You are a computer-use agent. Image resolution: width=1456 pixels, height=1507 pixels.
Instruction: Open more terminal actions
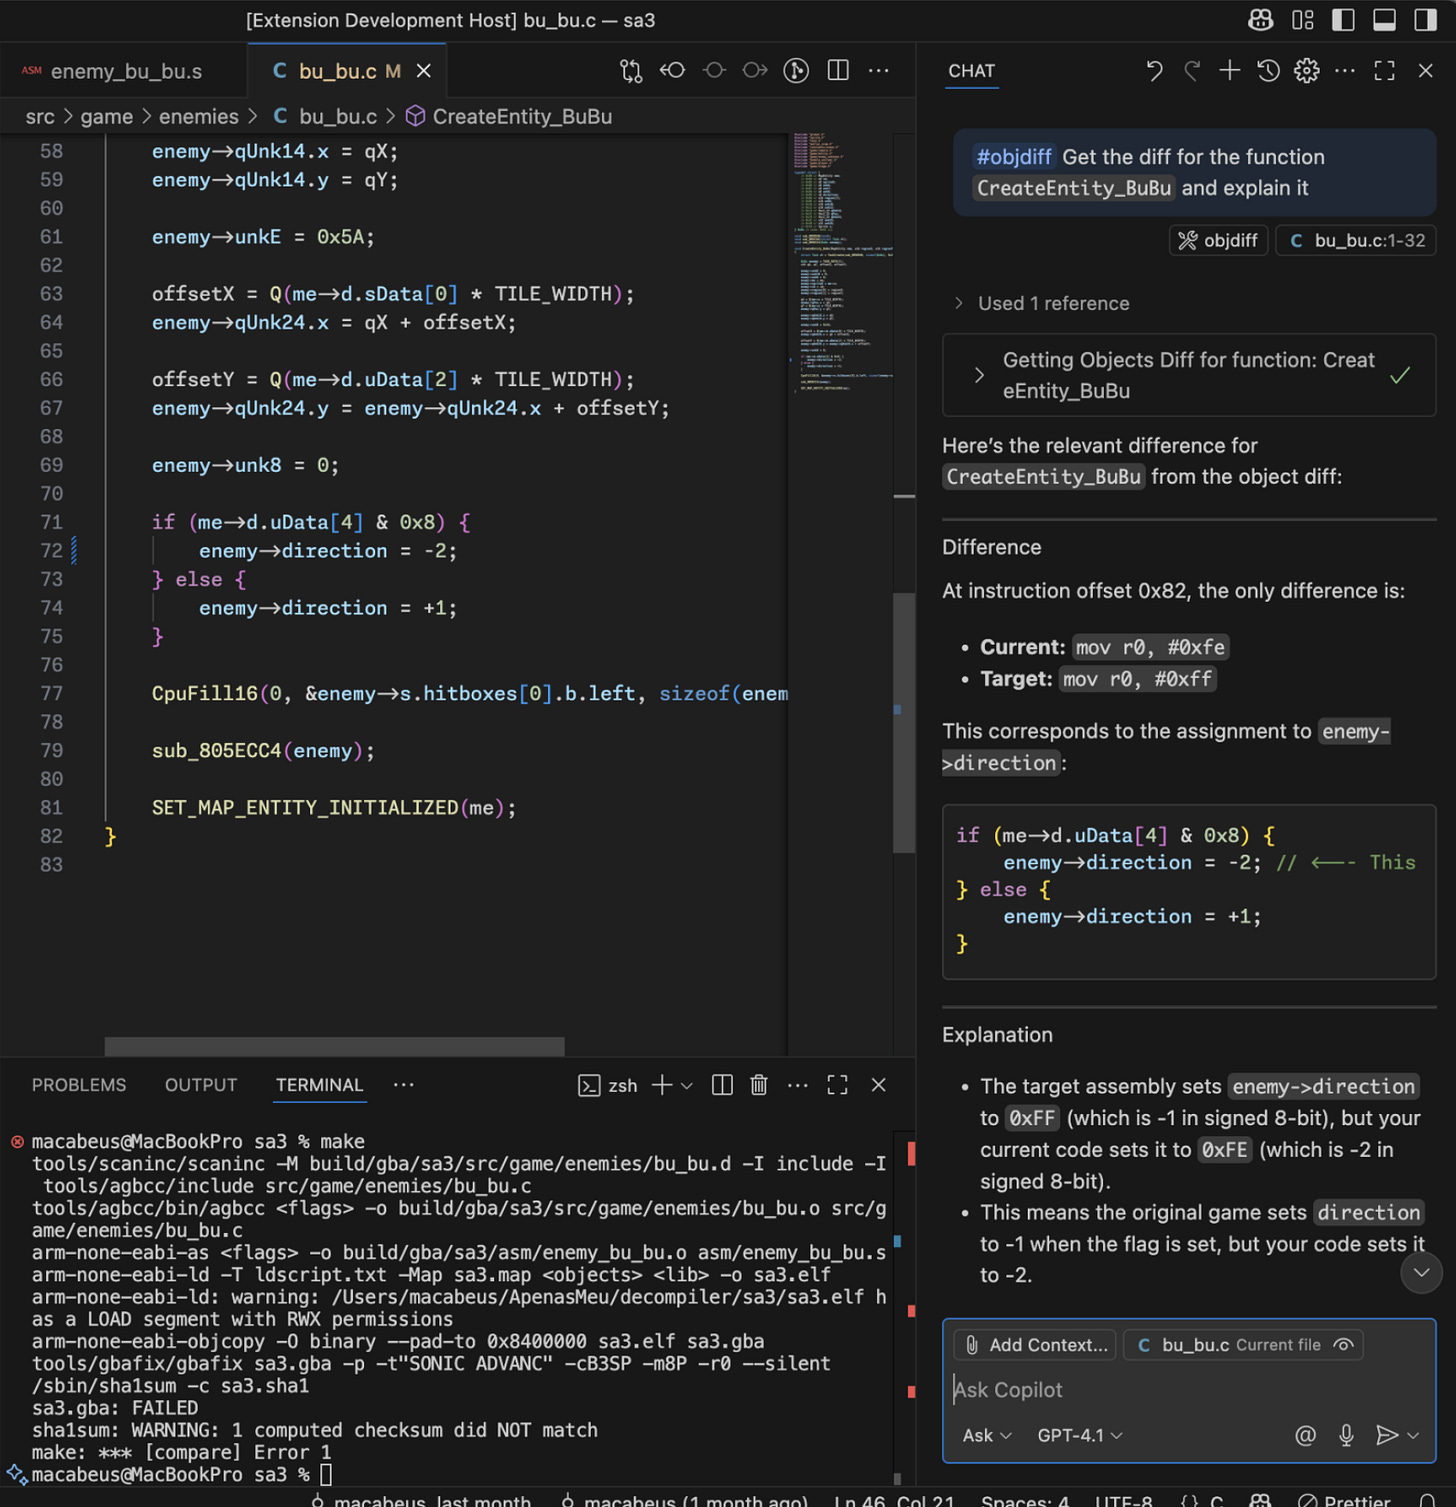[x=798, y=1085]
